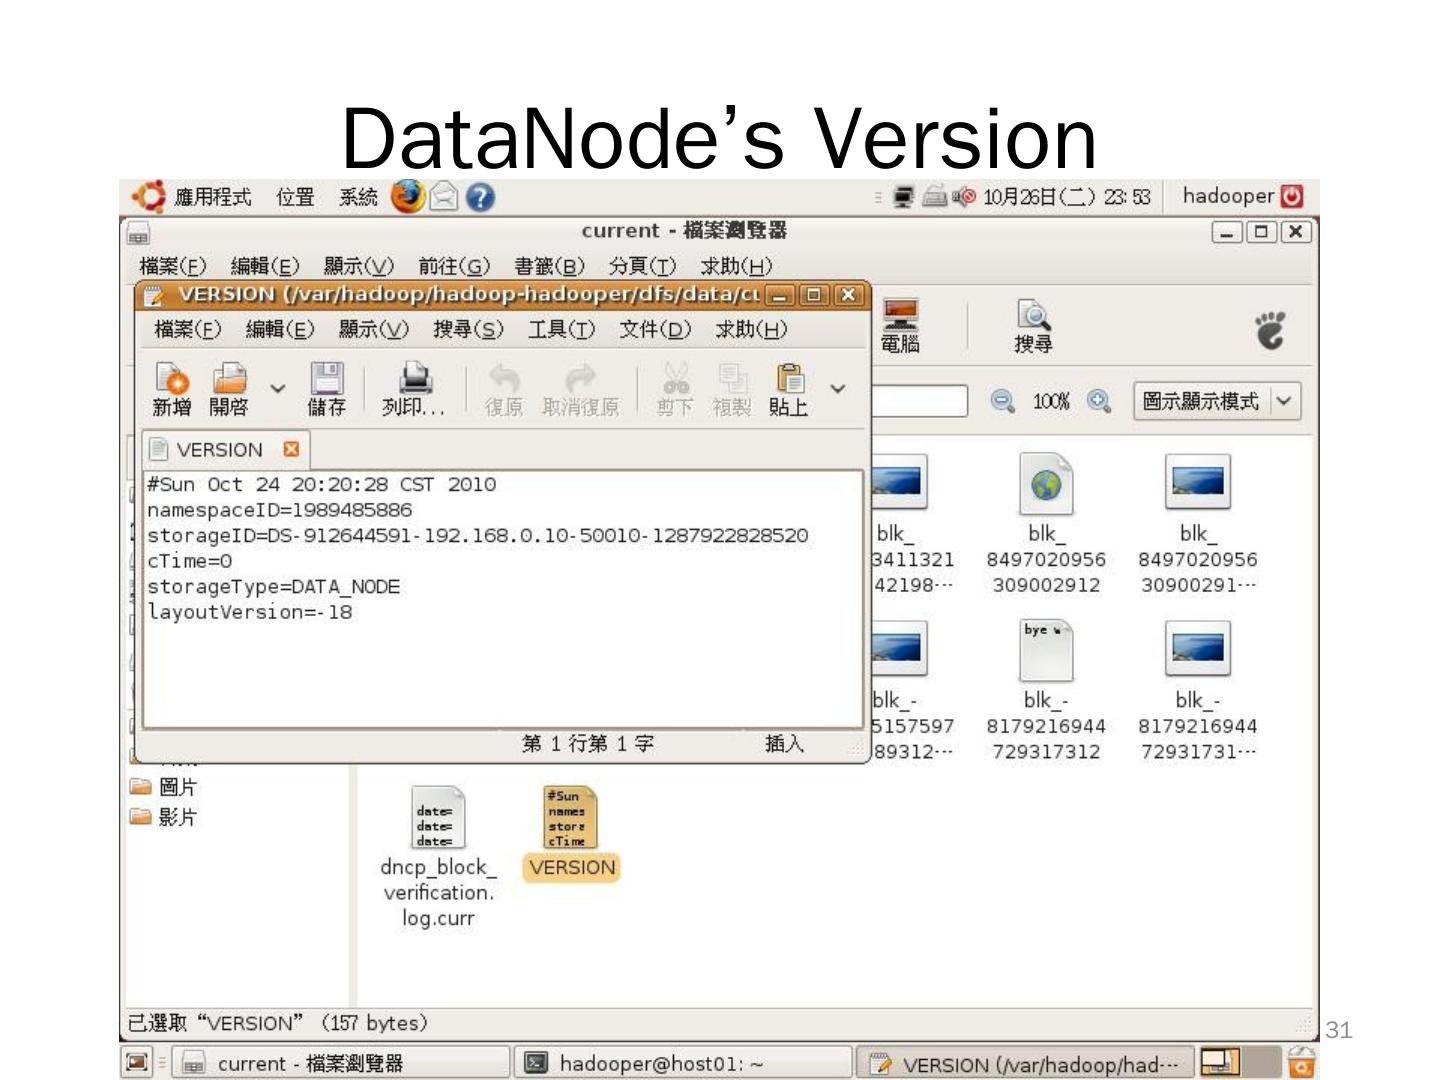Viewport: 1440px width, 1080px height.
Task: Select the blk_-8179216944729317312 file thumbnail
Action: tap(1046, 692)
